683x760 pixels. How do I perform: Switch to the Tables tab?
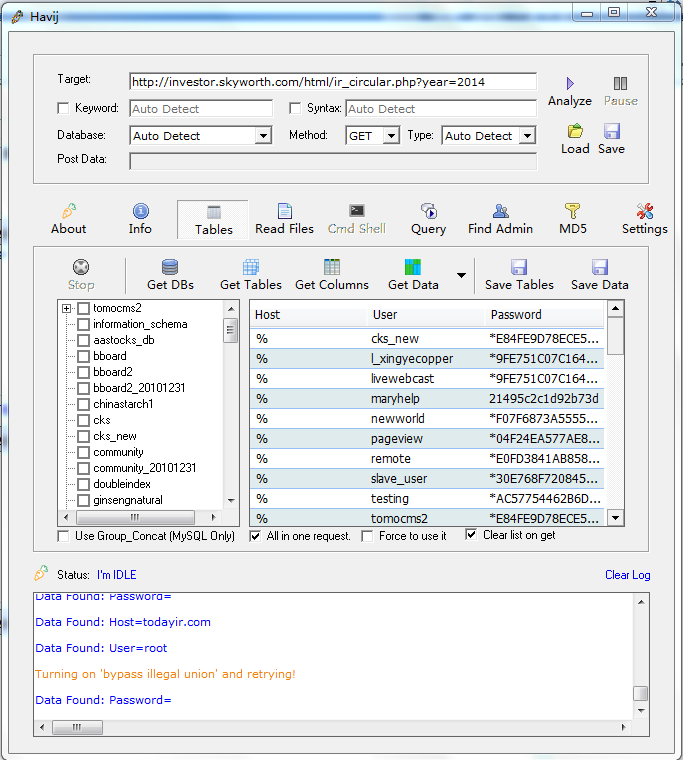tap(213, 220)
